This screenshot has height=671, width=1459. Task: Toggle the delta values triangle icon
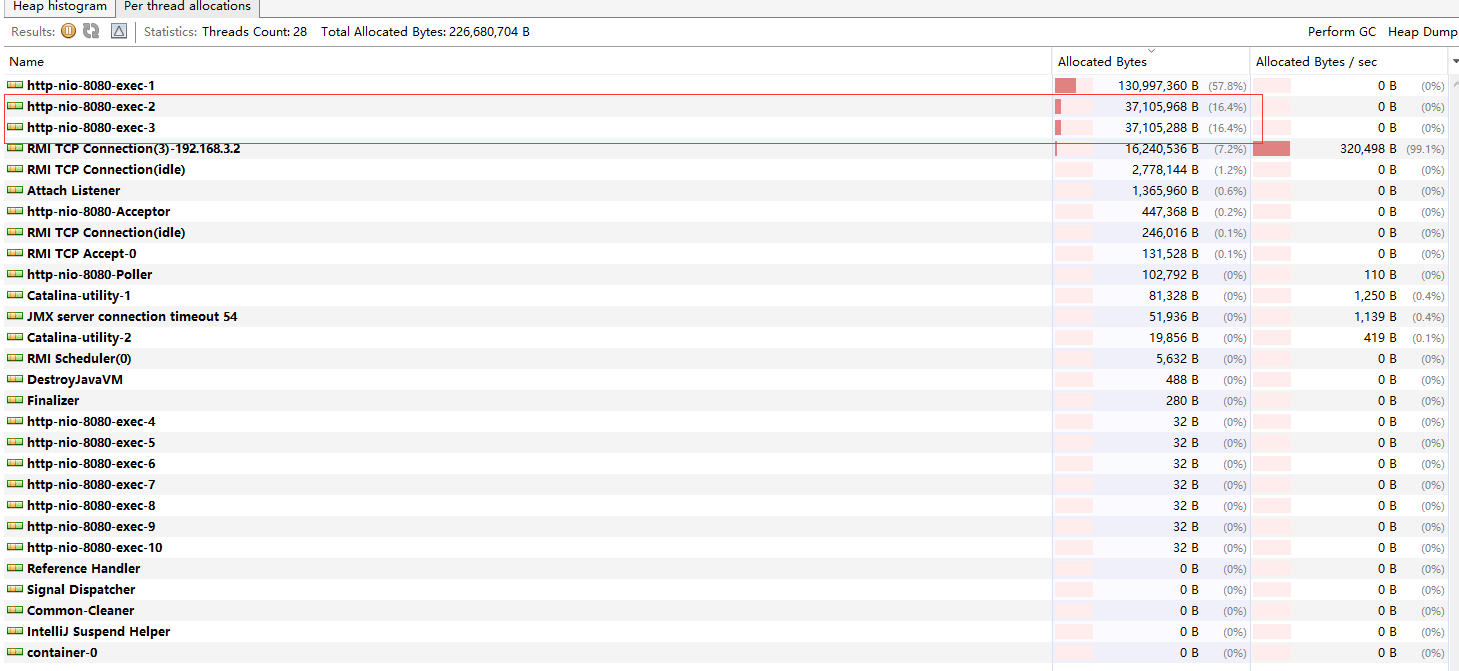click(119, 31)
